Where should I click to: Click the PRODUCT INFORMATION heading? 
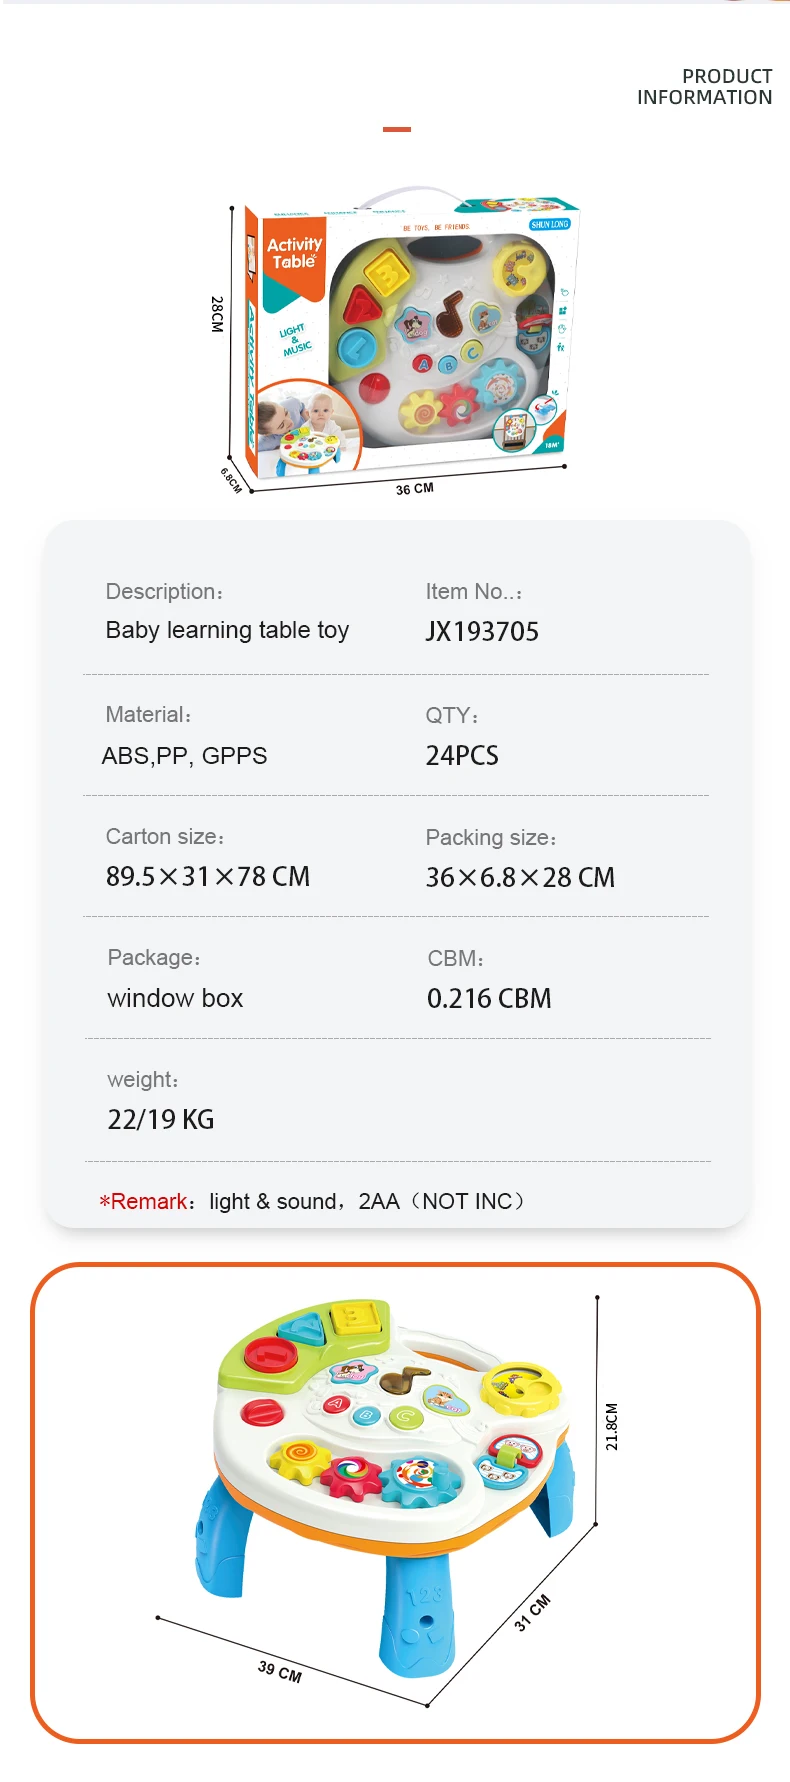coord(705,87)
